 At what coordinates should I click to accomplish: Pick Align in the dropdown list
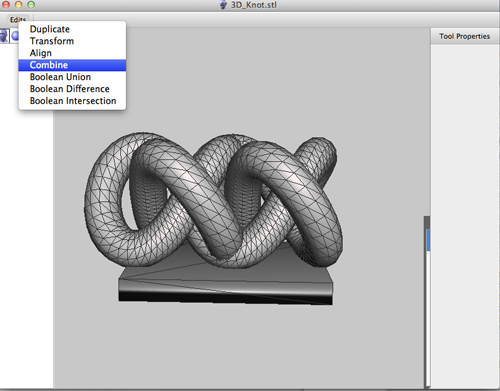click(72, 53)
